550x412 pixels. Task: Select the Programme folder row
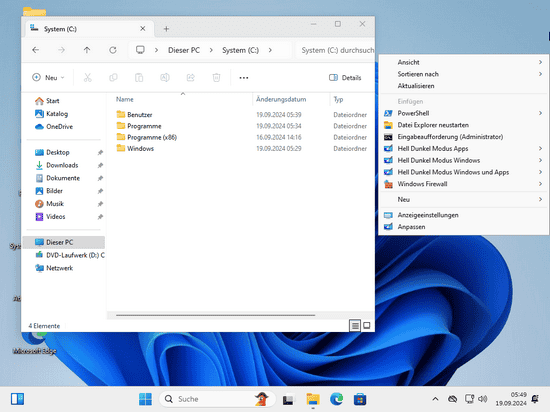[x=242, y=126]
